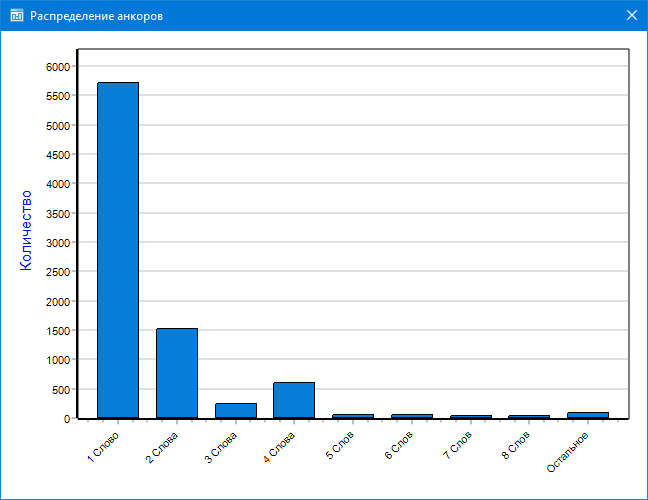Select the 5 Слов axis label
Image resolution: width=648 pixels, height=500 pixels.
[342, 444]
